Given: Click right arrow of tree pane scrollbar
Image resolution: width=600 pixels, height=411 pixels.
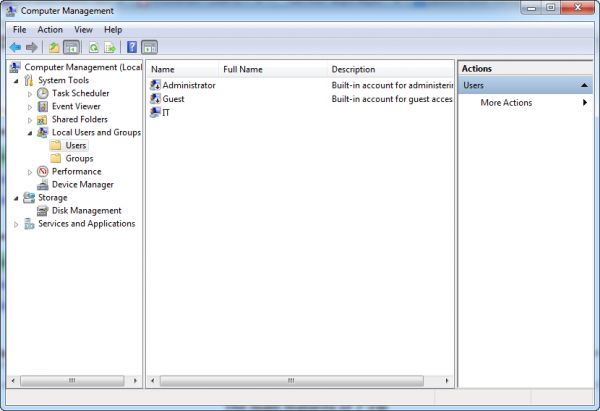Looking at the screenshot, I should tap(135, 381).
